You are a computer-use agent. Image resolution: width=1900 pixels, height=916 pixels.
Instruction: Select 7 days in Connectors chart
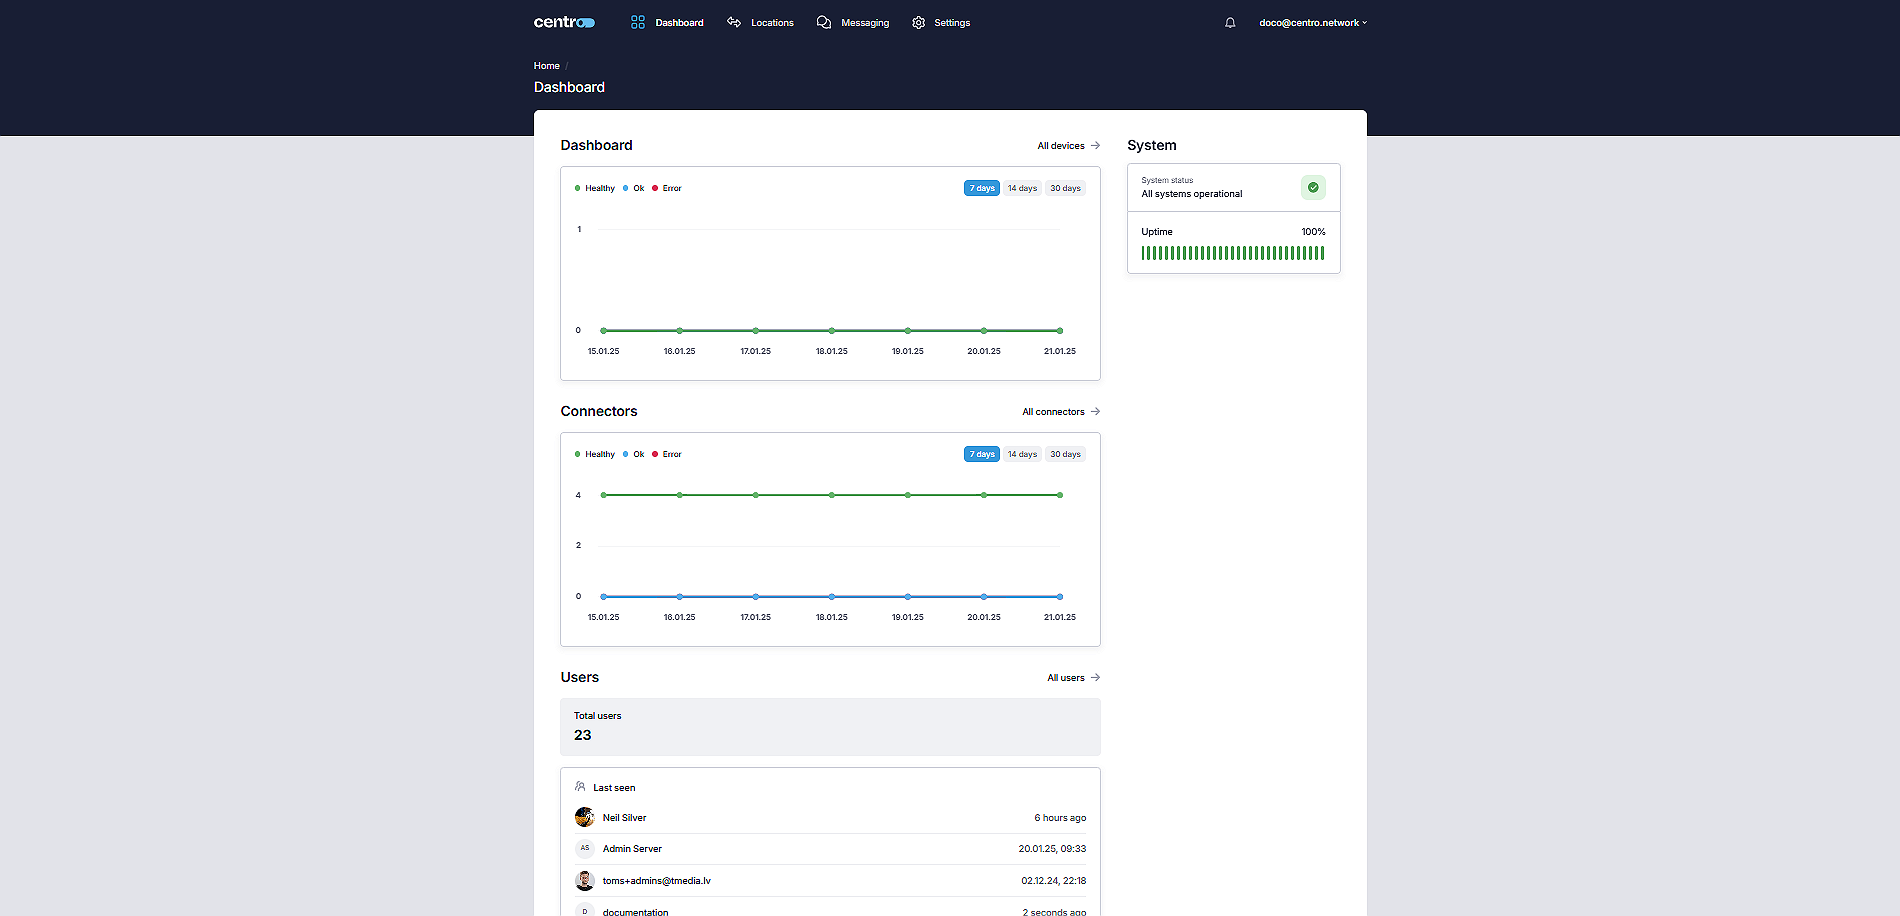982,454
